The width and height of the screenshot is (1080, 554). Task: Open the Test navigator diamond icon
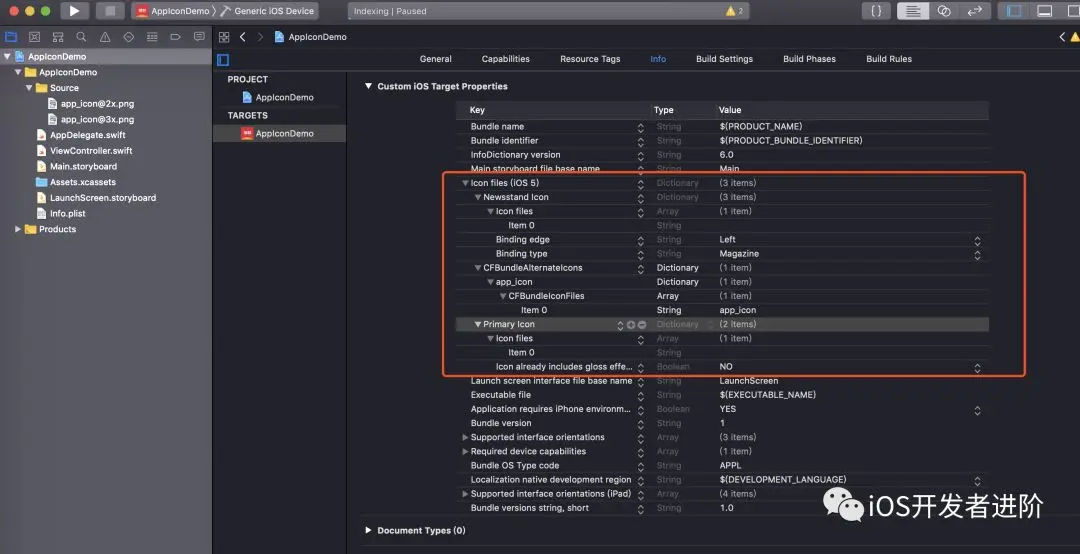click(129, 37)
